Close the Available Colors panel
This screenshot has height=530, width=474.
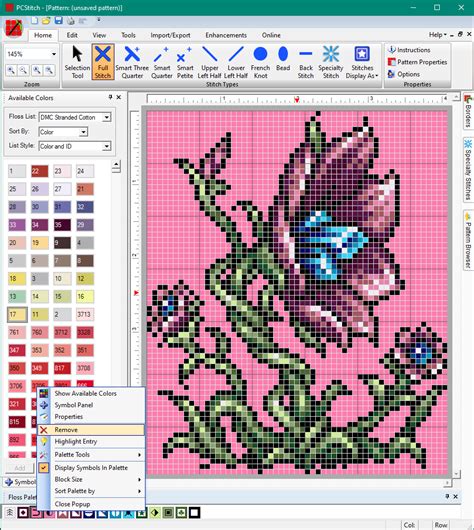[119, 97]
